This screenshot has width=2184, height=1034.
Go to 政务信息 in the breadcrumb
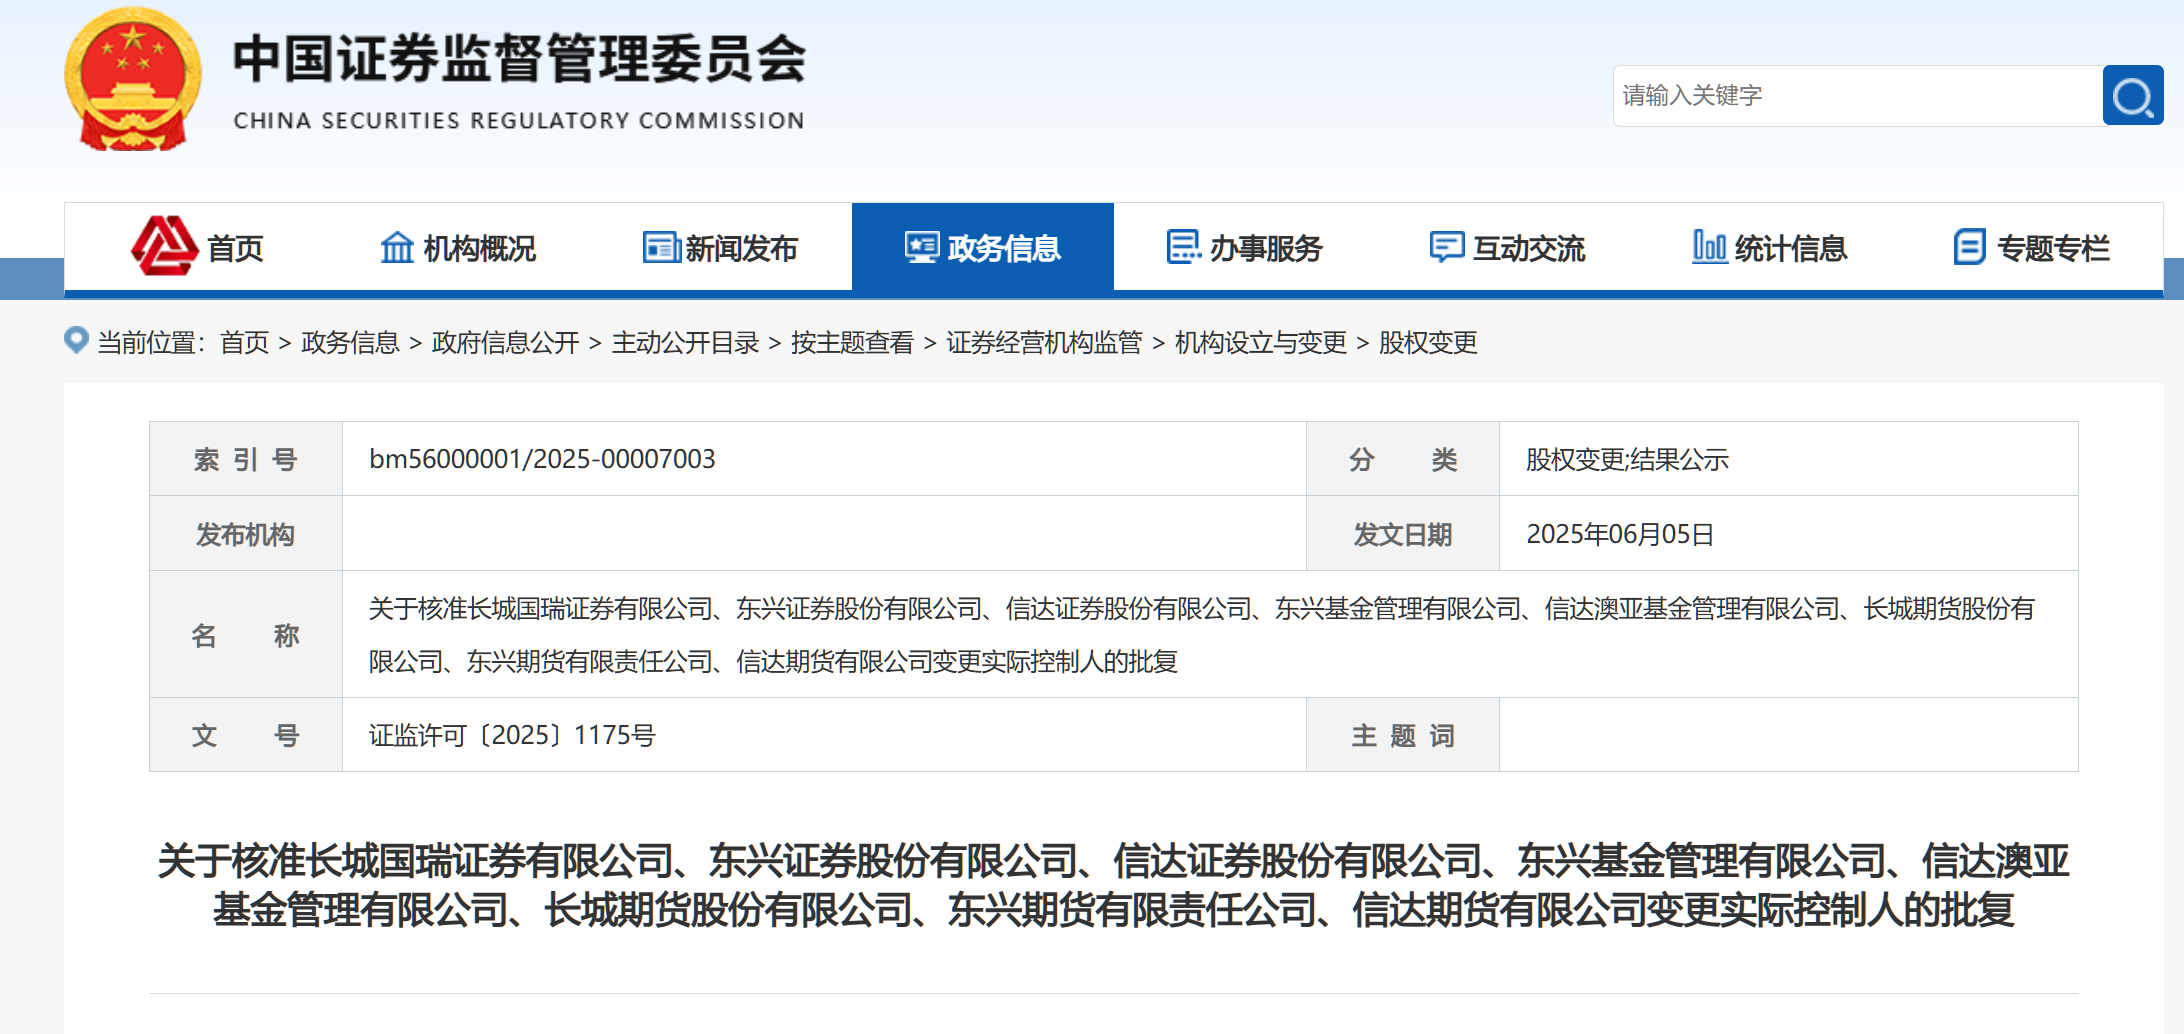tap(350, 343)
